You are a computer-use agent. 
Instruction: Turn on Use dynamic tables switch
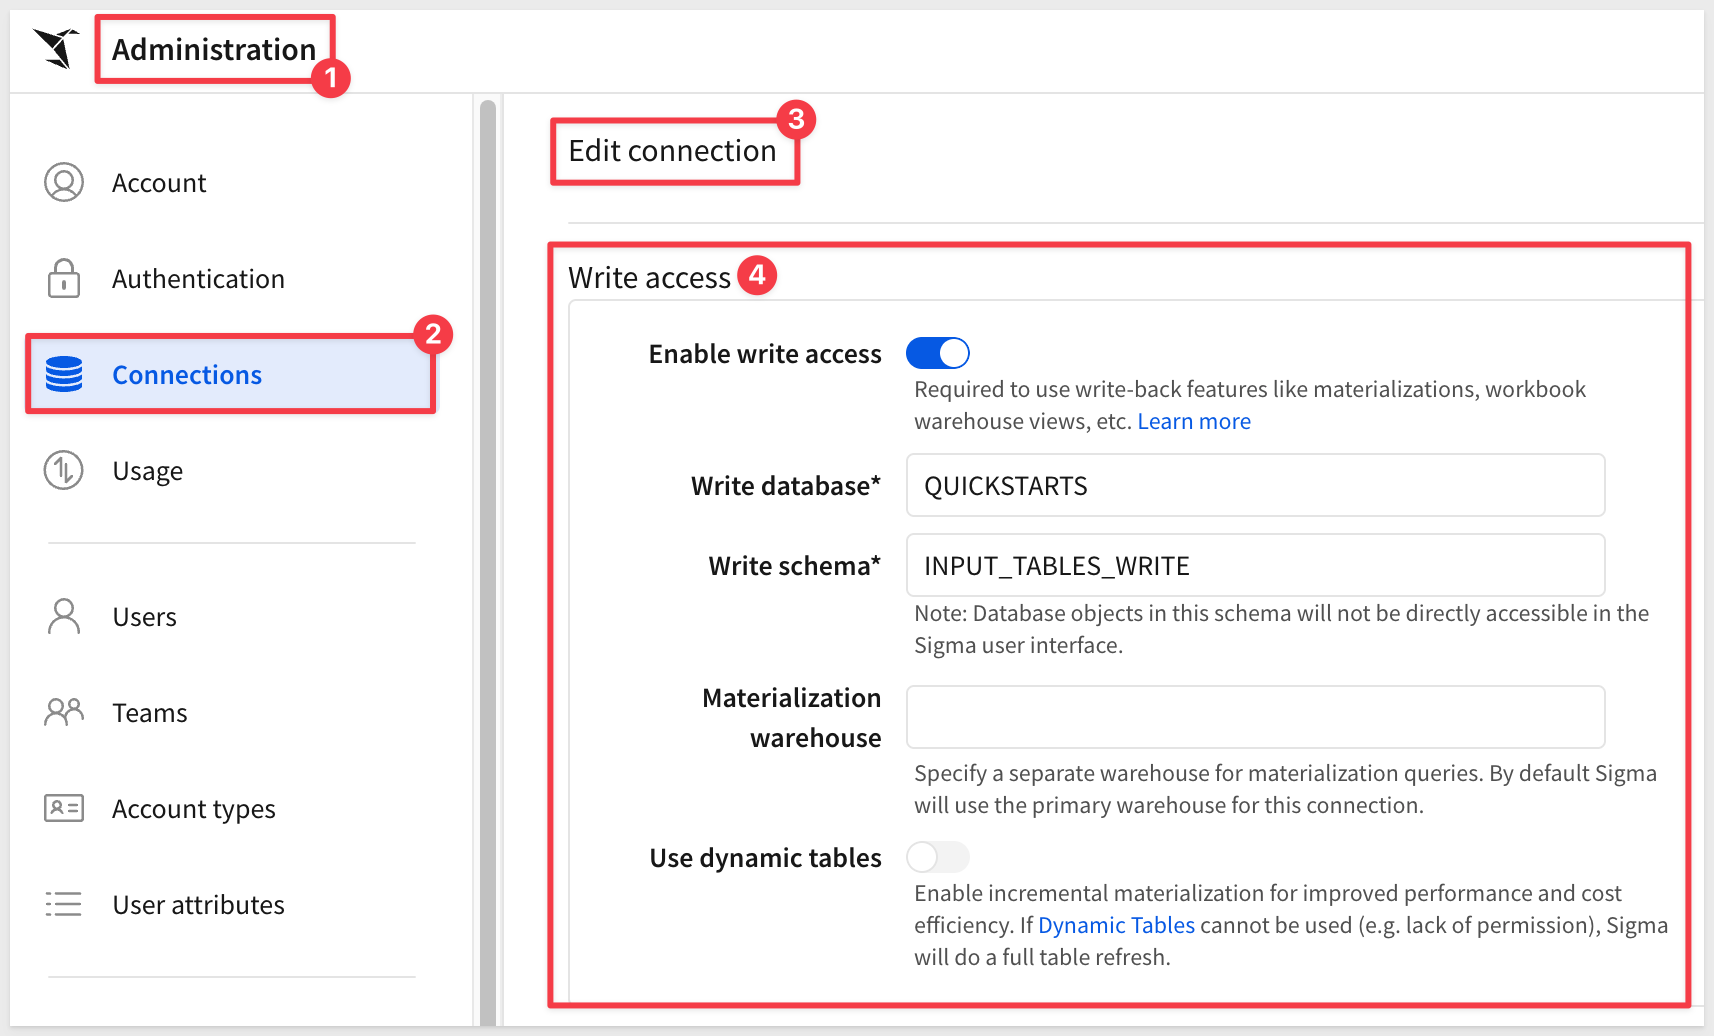(938, 857)
